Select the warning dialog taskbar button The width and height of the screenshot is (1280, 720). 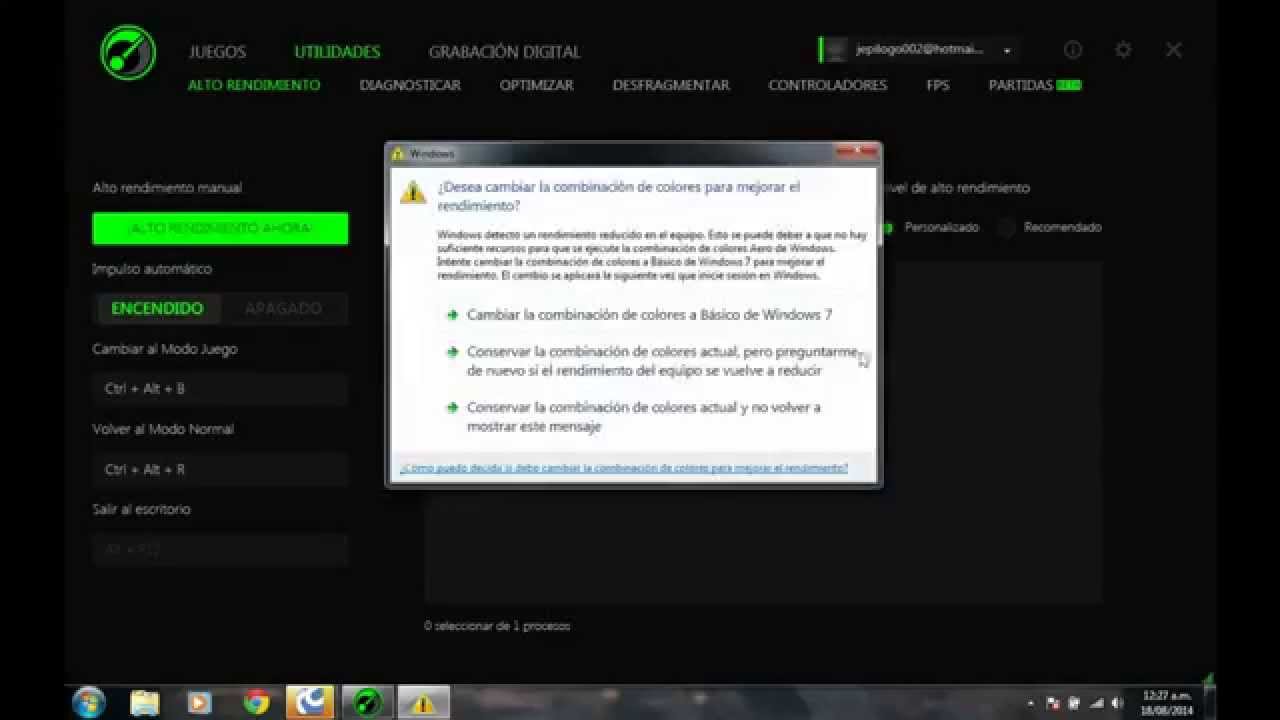(x=423, y=703)
